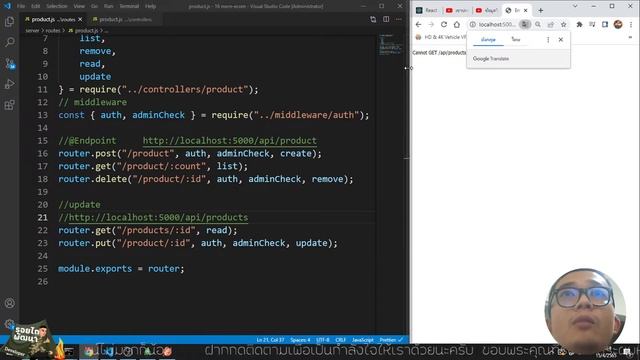640x360 pixels.
Task: Split the editor to the right
Action: coord(386,19)
